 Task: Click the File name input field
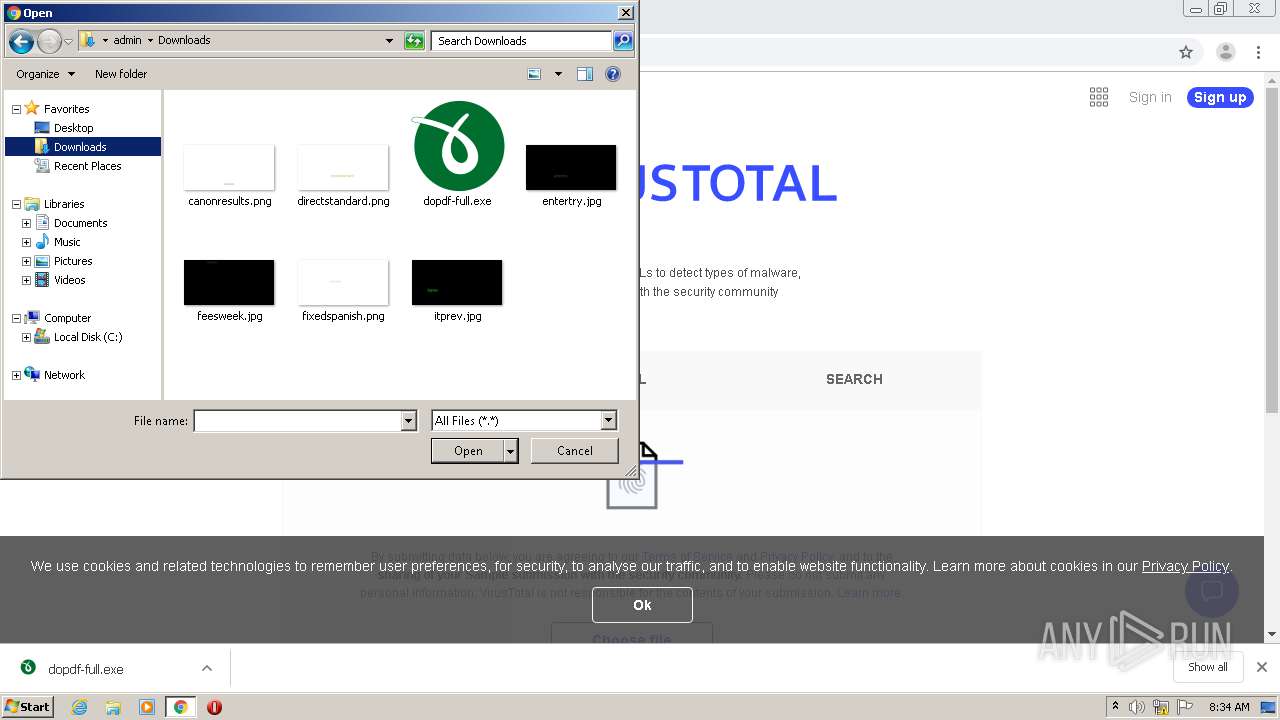click(x=297, y=421)
